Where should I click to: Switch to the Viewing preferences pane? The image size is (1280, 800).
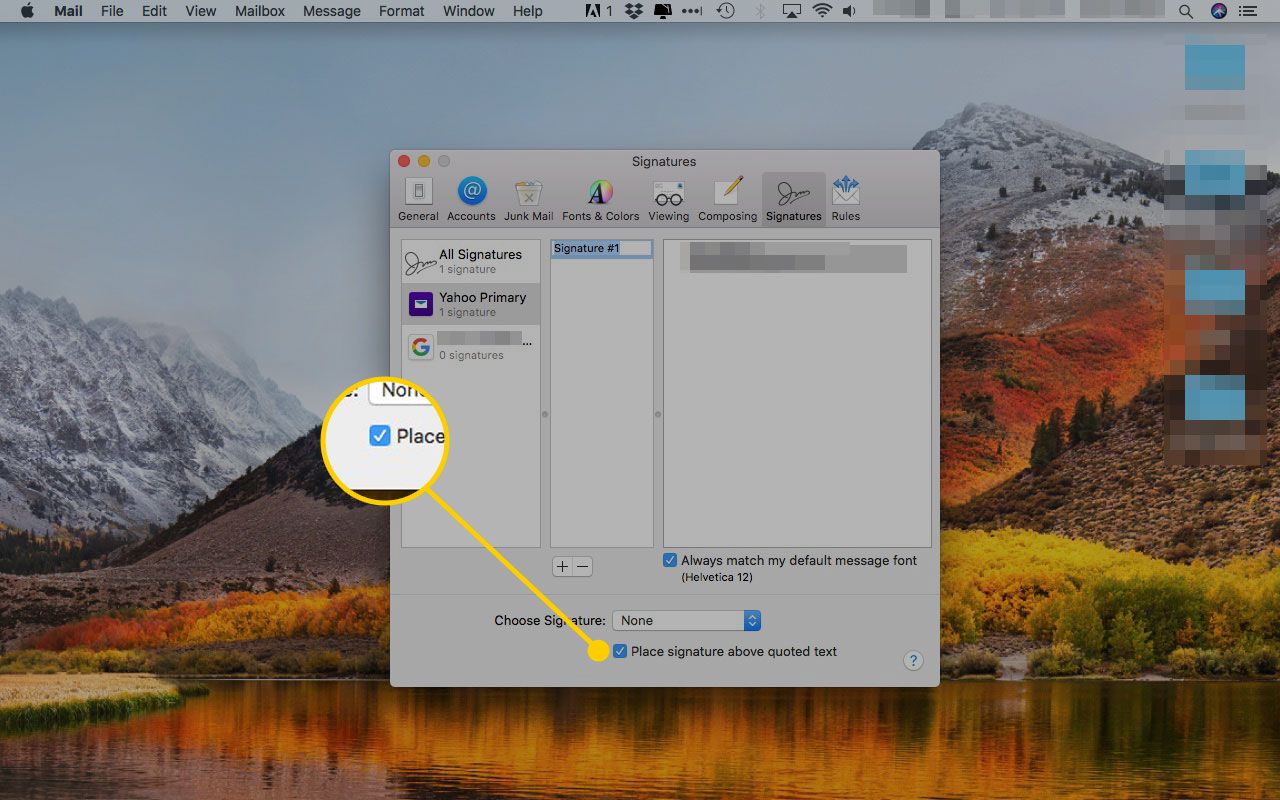pyautogui.click(x=668, y=199)
